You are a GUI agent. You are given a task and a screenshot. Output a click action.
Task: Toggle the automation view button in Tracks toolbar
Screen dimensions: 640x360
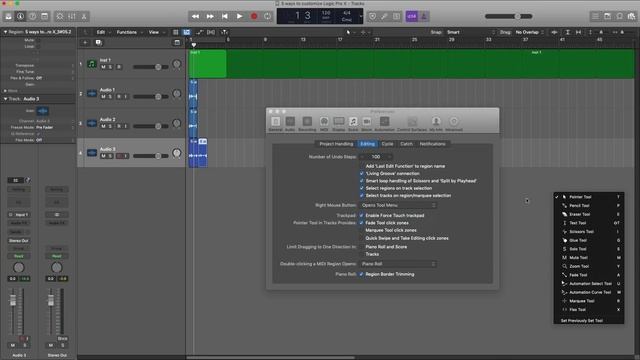(x=200, y=32)
